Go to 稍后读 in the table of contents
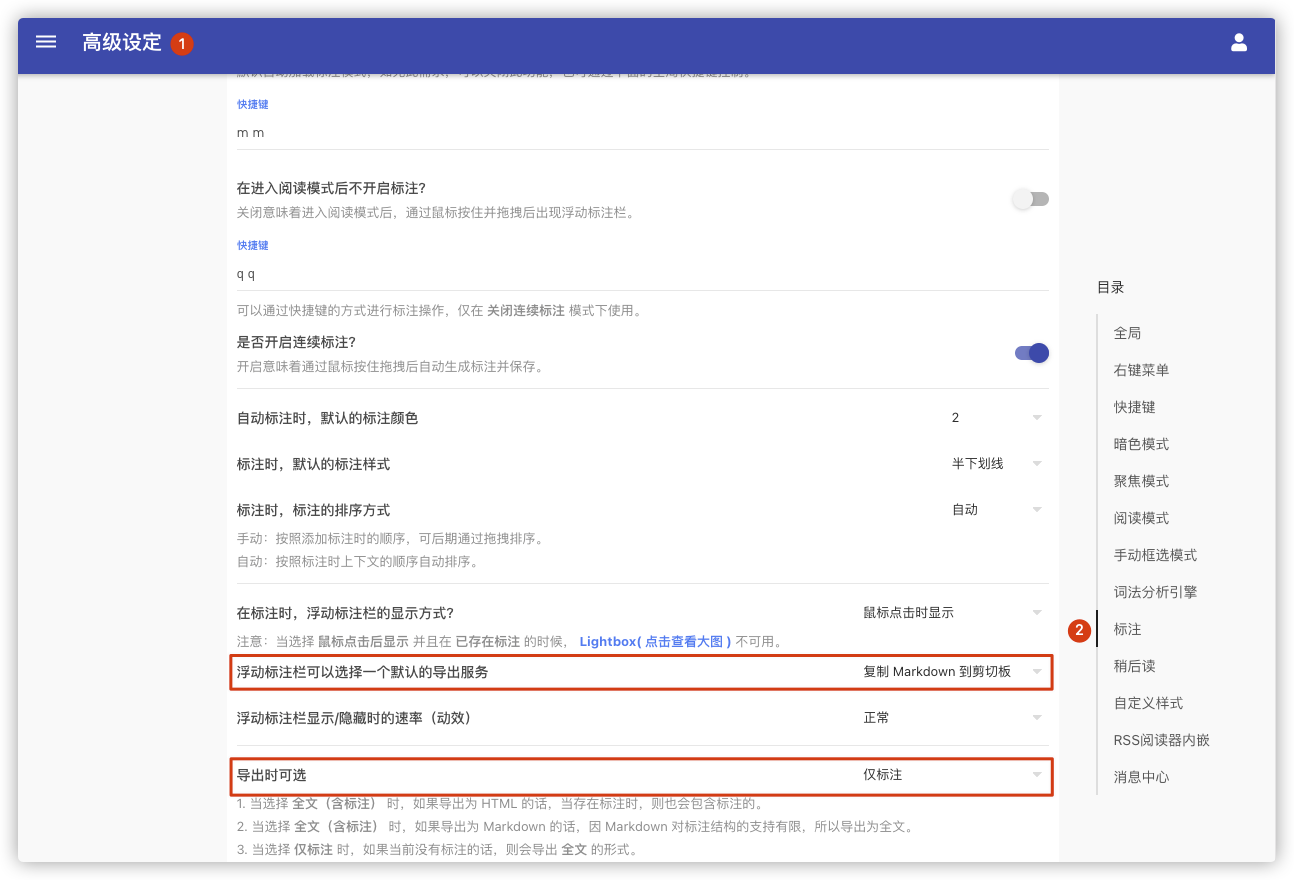 [1134, 666]
